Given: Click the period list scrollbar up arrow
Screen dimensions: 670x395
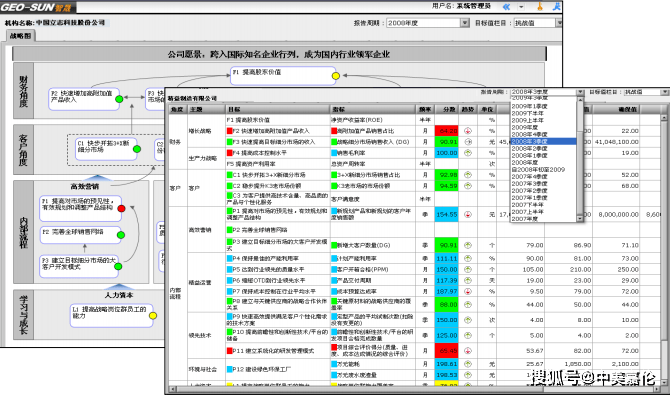Looking at the screenshot, I should tap(580, 100).
